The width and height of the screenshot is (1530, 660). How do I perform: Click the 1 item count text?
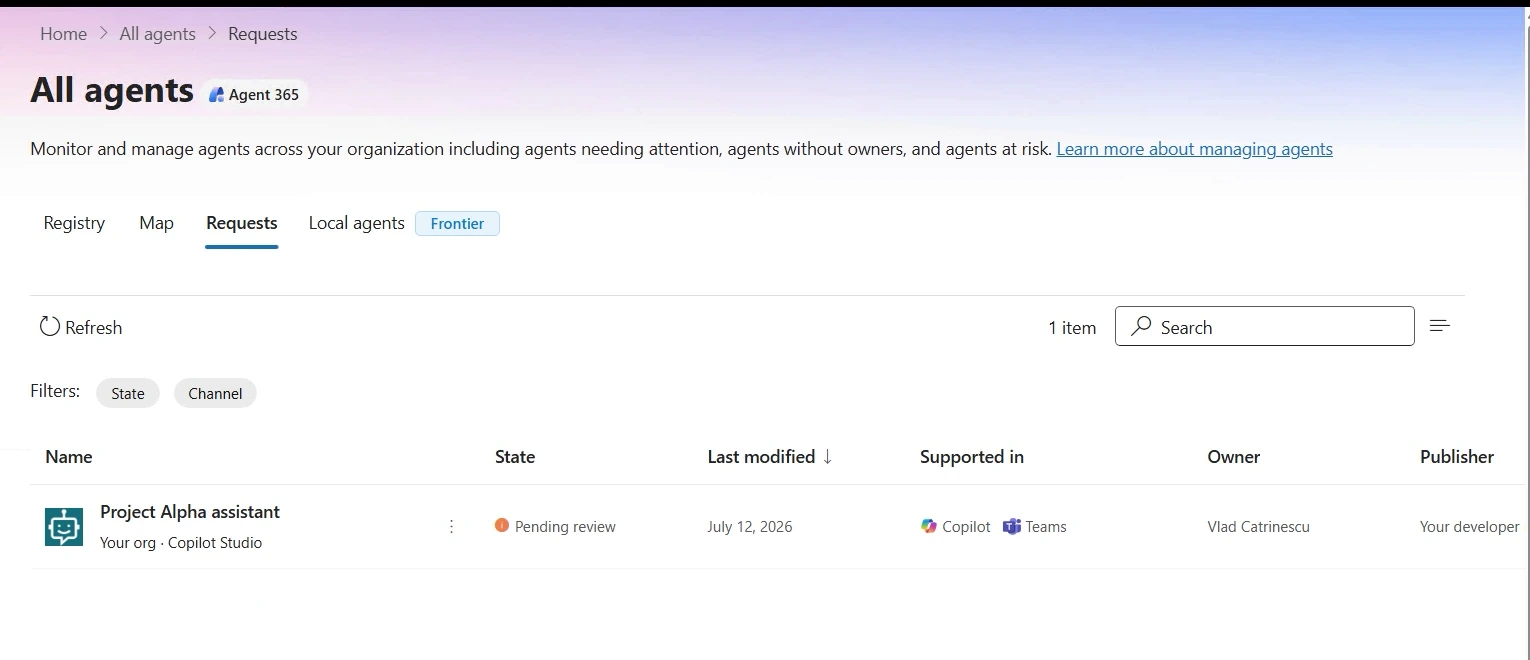tap(1072, 327)
